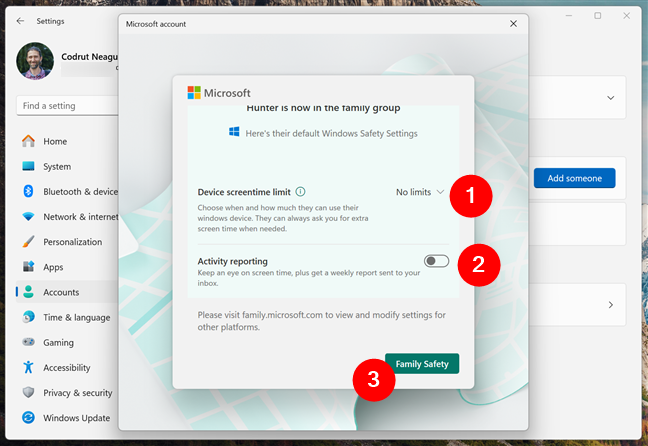Click the Activity reporting heading

[232, 261]
